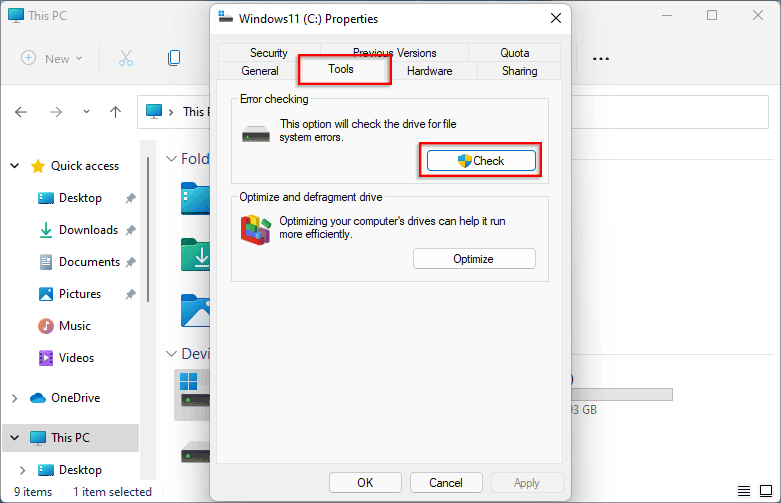Viewport: 781px width, 503px height.
Task: Open Documents in the sidebar
Action: pos(89,261)
